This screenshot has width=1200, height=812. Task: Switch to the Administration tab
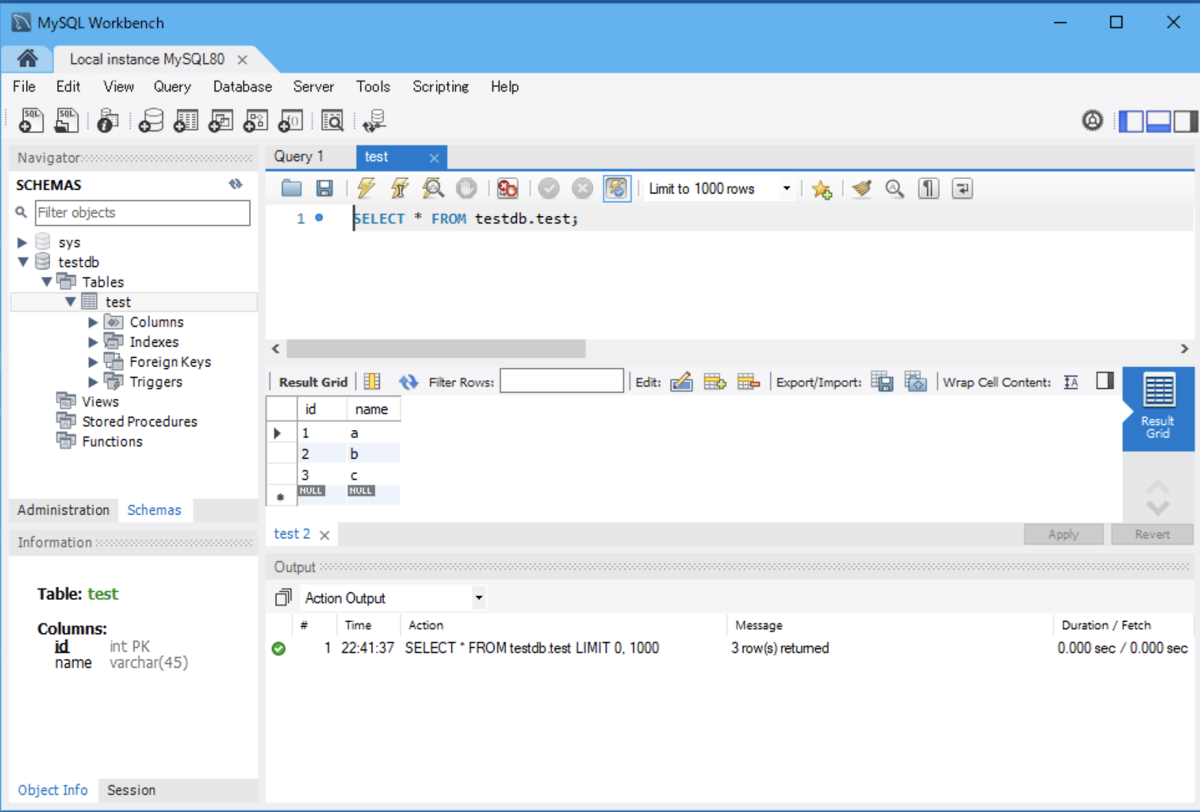(x=63, y=510)
